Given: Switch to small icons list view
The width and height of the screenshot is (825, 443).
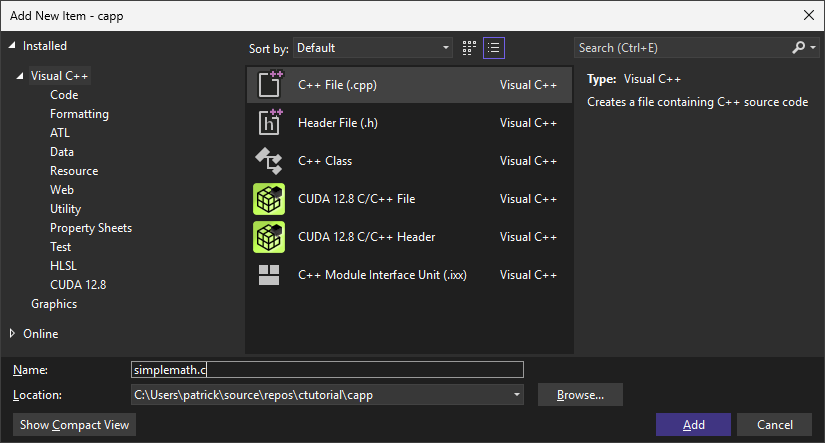Looking at the screenshot, I should coord(494,48).
